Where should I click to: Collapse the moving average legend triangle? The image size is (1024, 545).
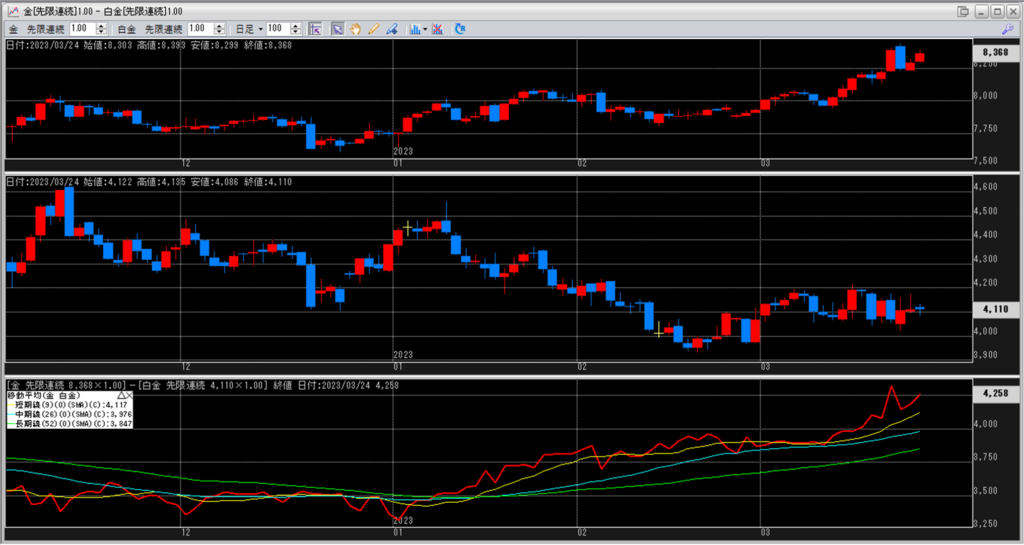(x=121, y=396)
